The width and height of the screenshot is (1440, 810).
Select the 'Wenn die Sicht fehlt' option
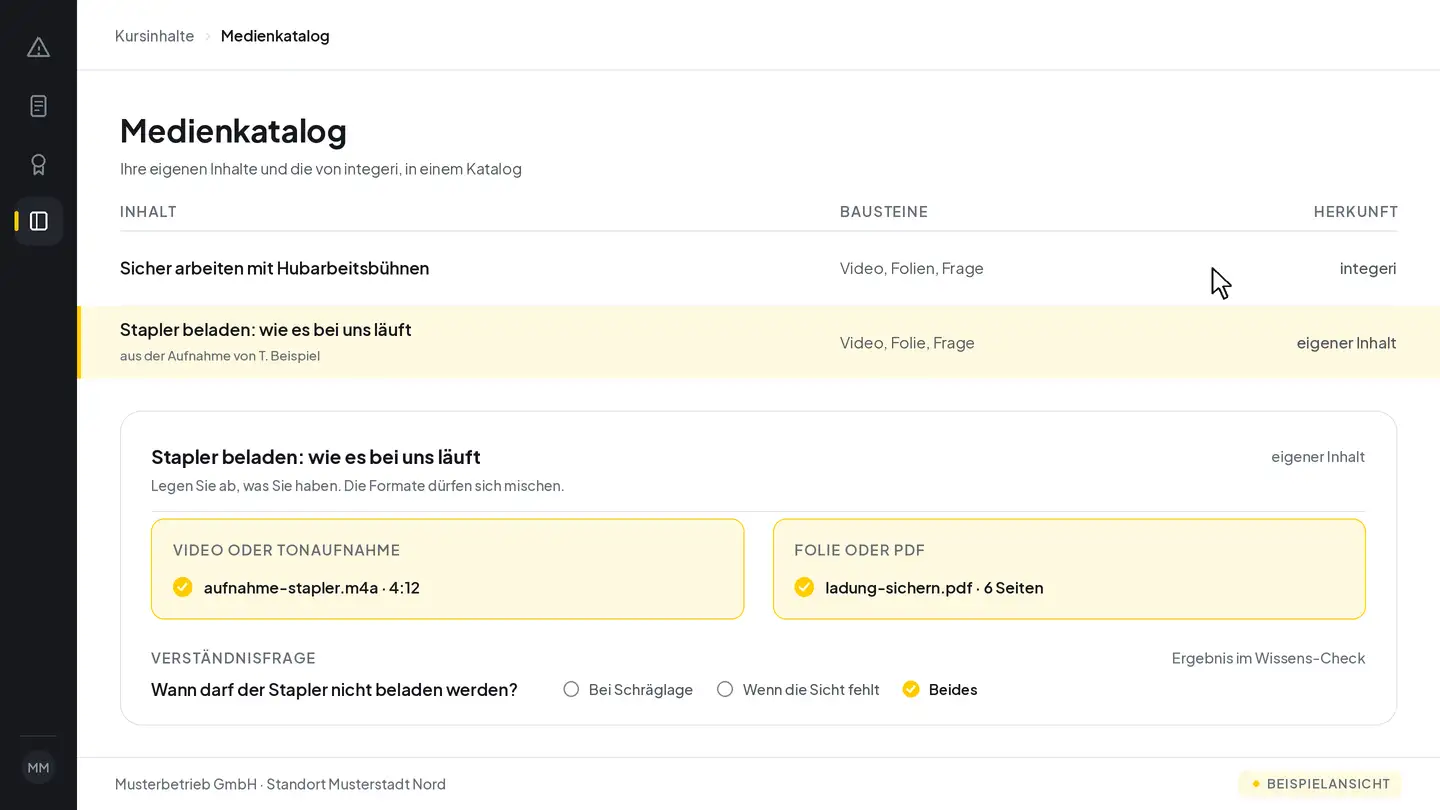pos(798,689)
